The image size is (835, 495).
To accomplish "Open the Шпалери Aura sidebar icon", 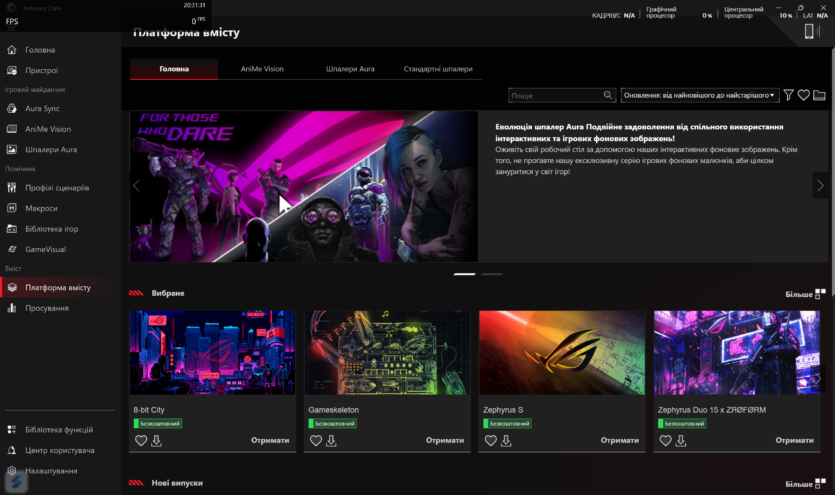I will (x=12, y=150).
